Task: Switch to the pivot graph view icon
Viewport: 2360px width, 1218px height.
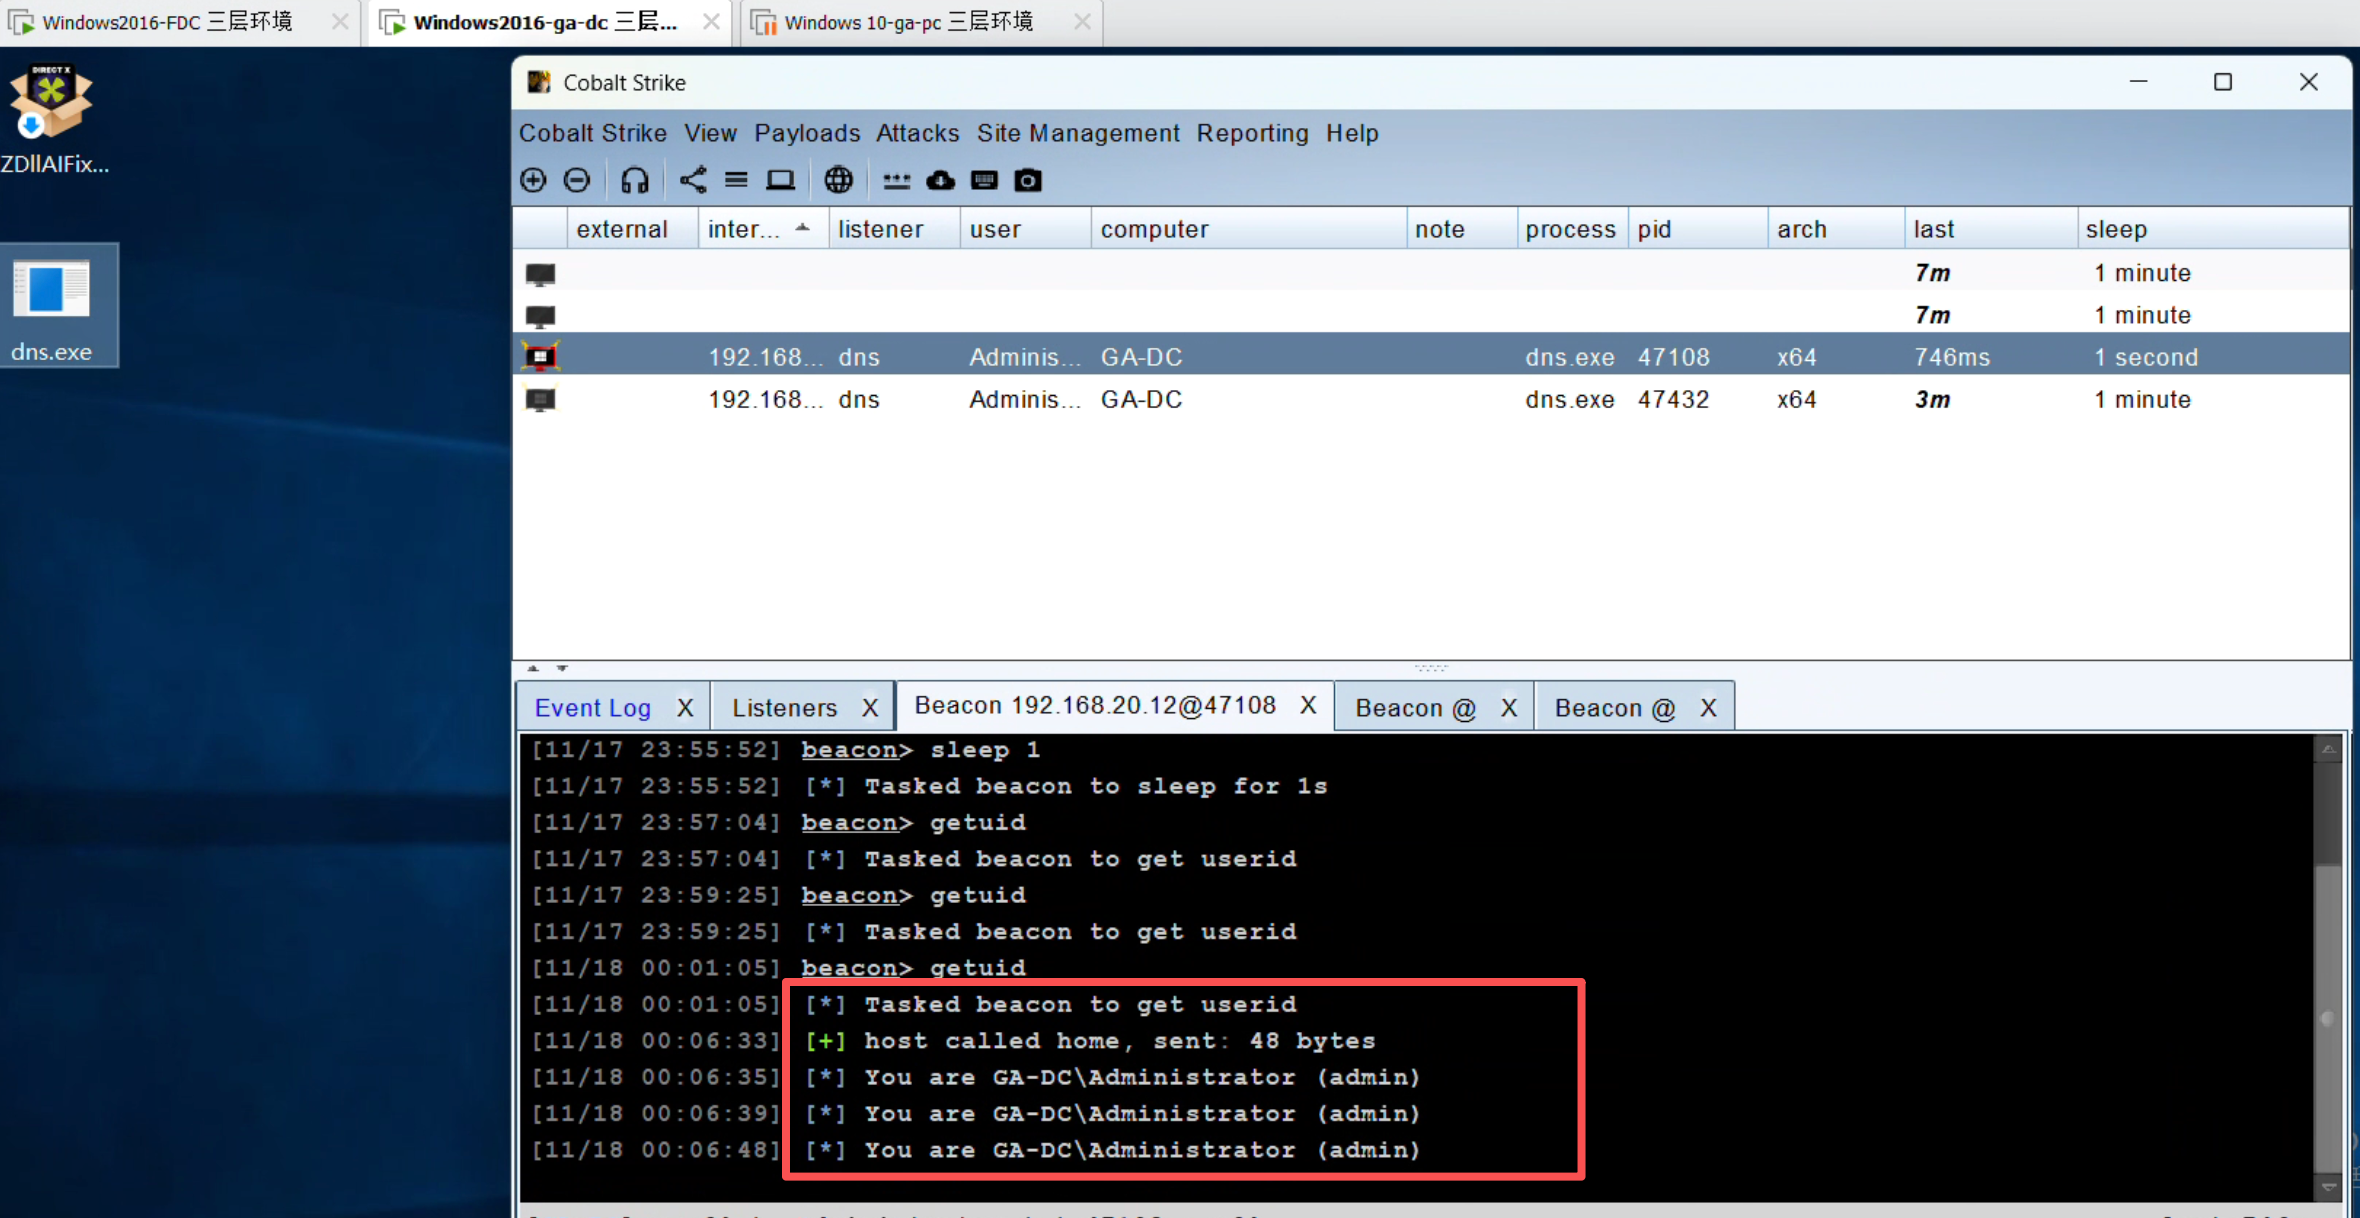Action: point(692,180)
